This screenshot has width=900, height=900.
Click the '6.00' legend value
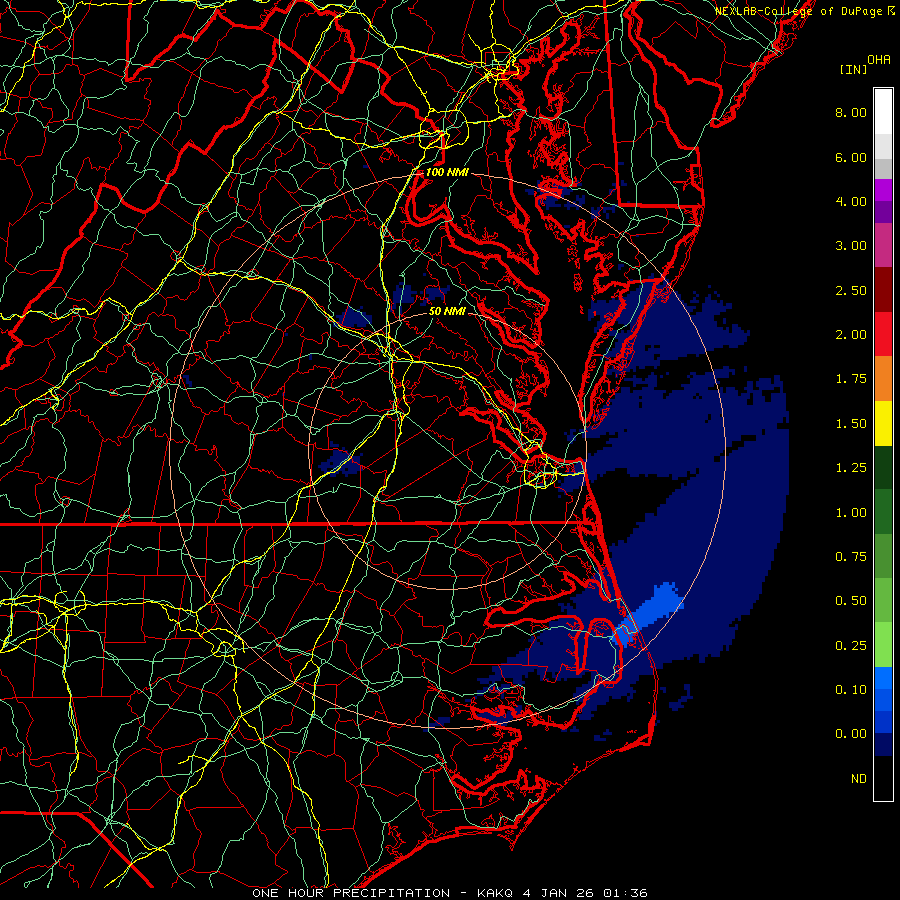(x=851, y=157)
